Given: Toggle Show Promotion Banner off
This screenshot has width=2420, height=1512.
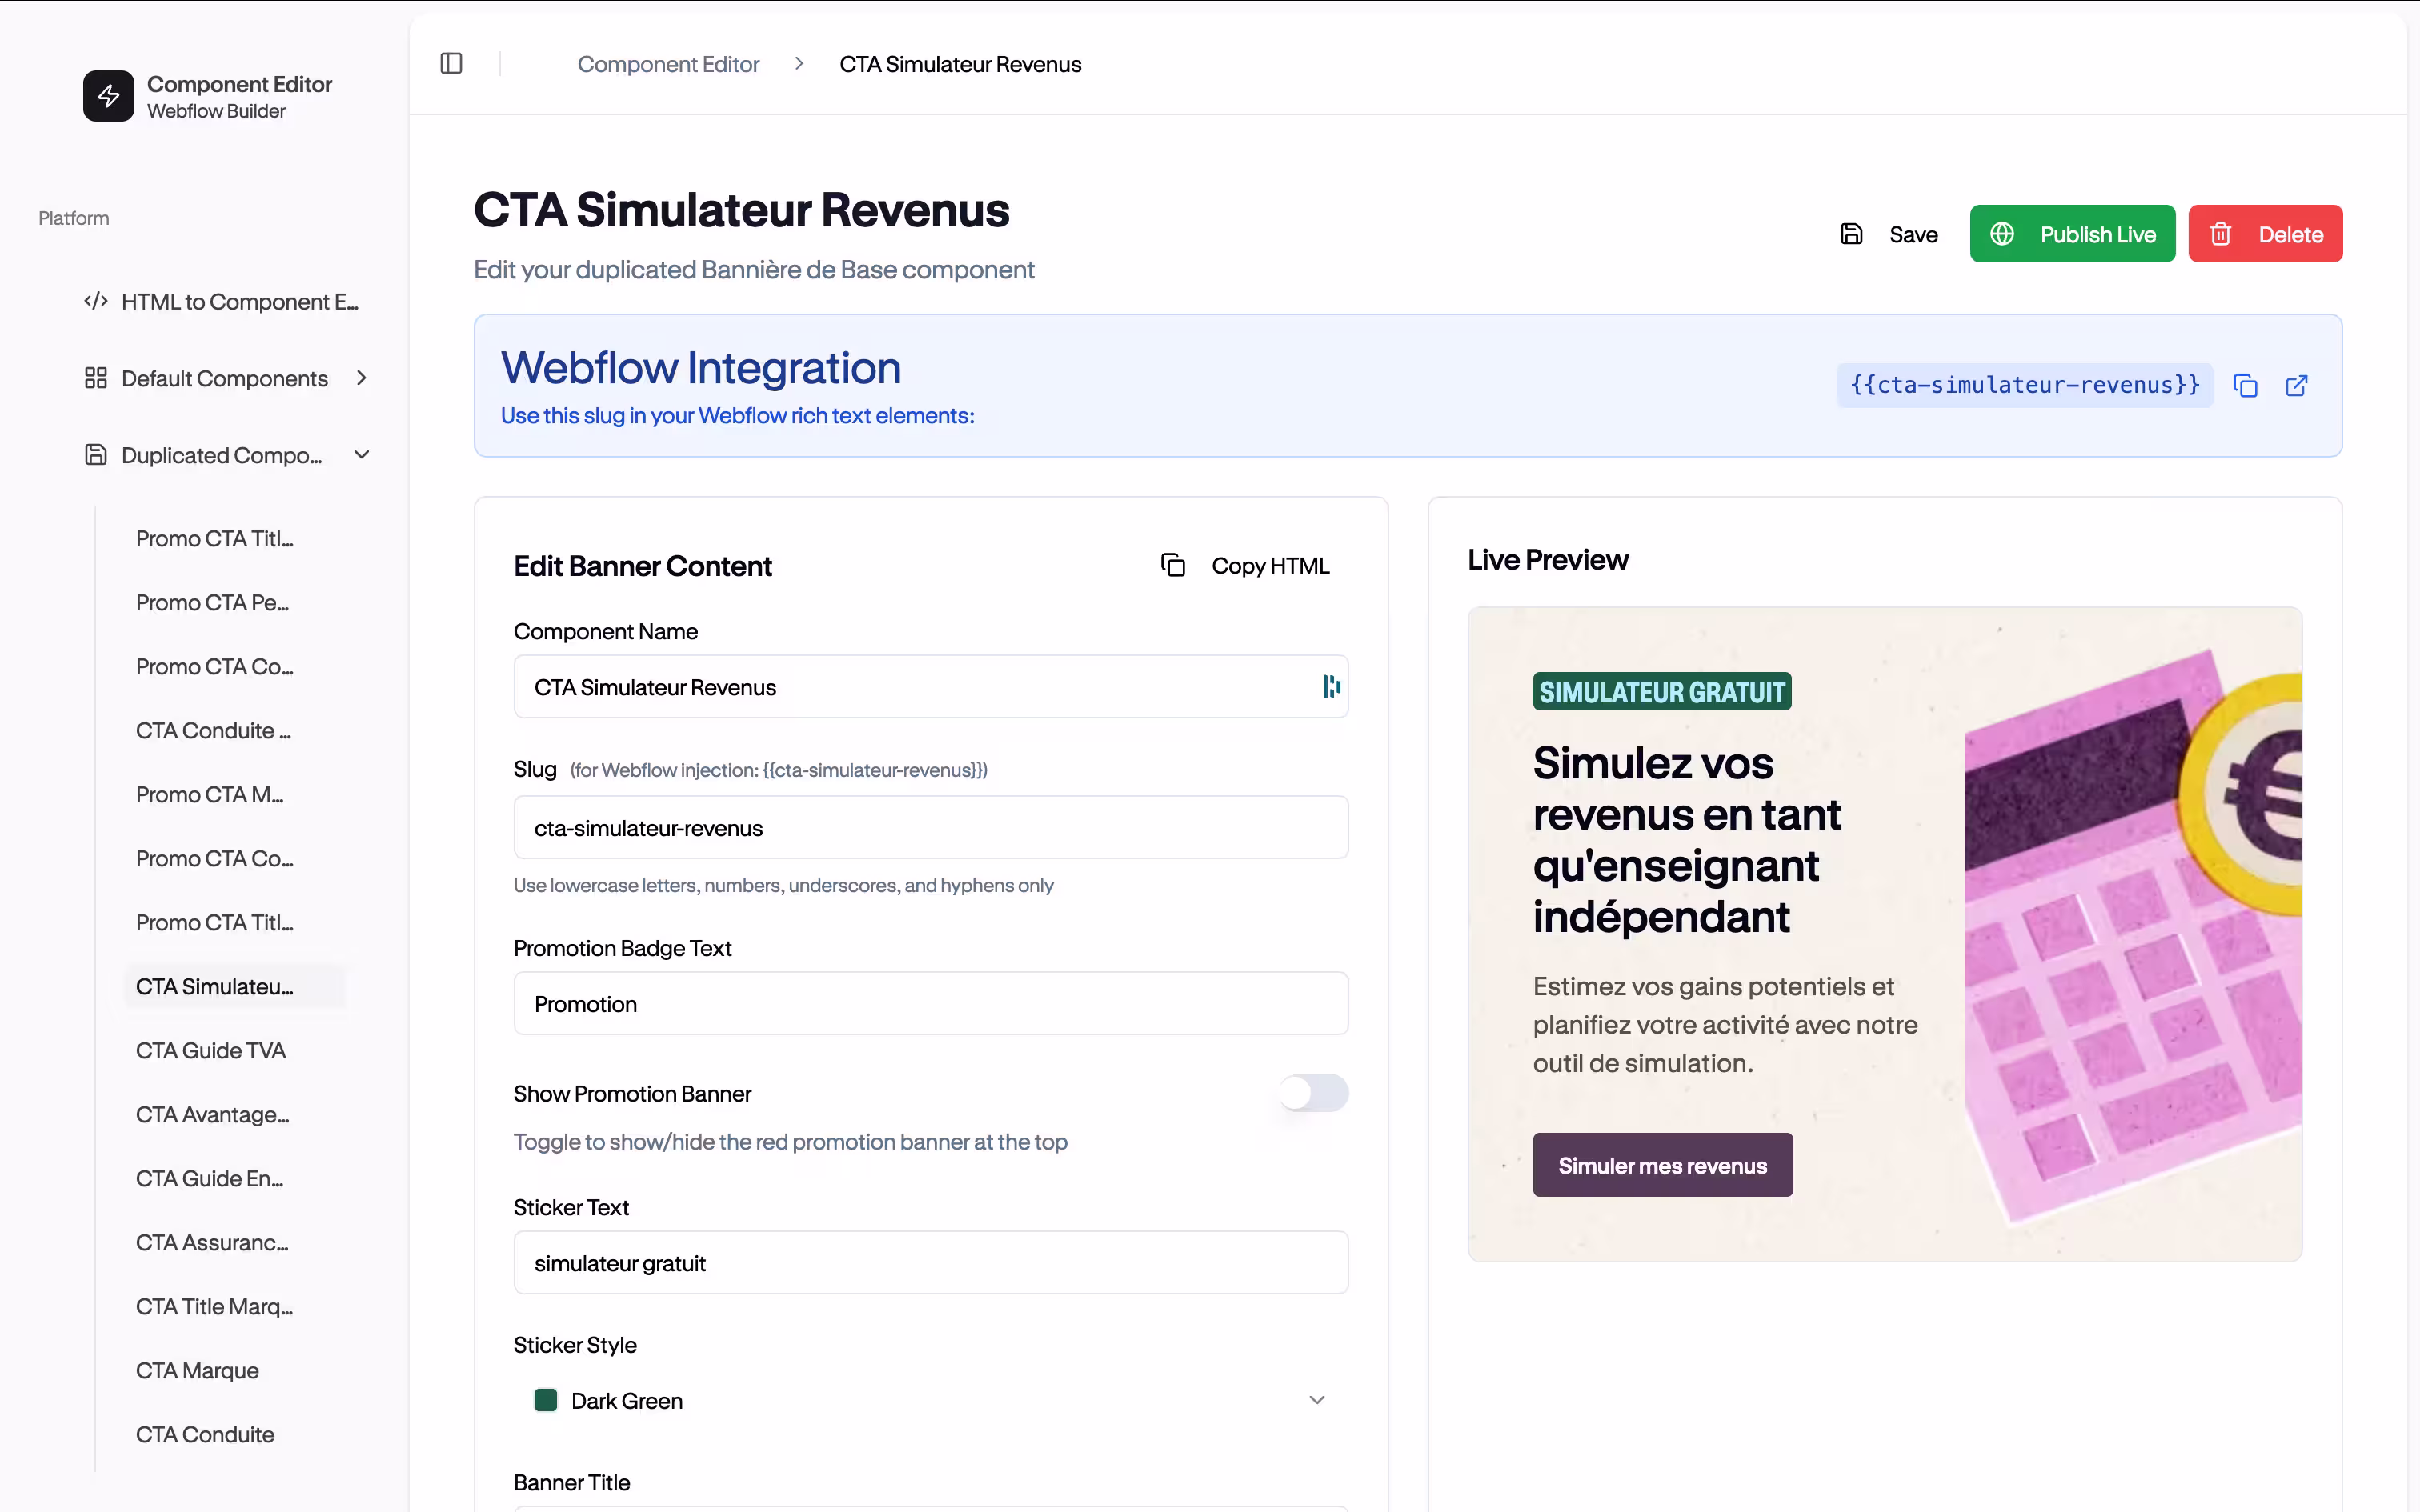Looking at the screenshot, I should [1313, 1093].
